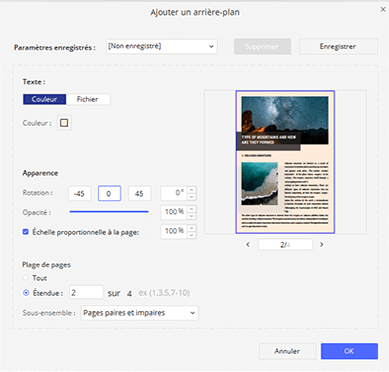Click the scale percentage field
The height and width of the screenshot is (372, 389).
[174, 231]
